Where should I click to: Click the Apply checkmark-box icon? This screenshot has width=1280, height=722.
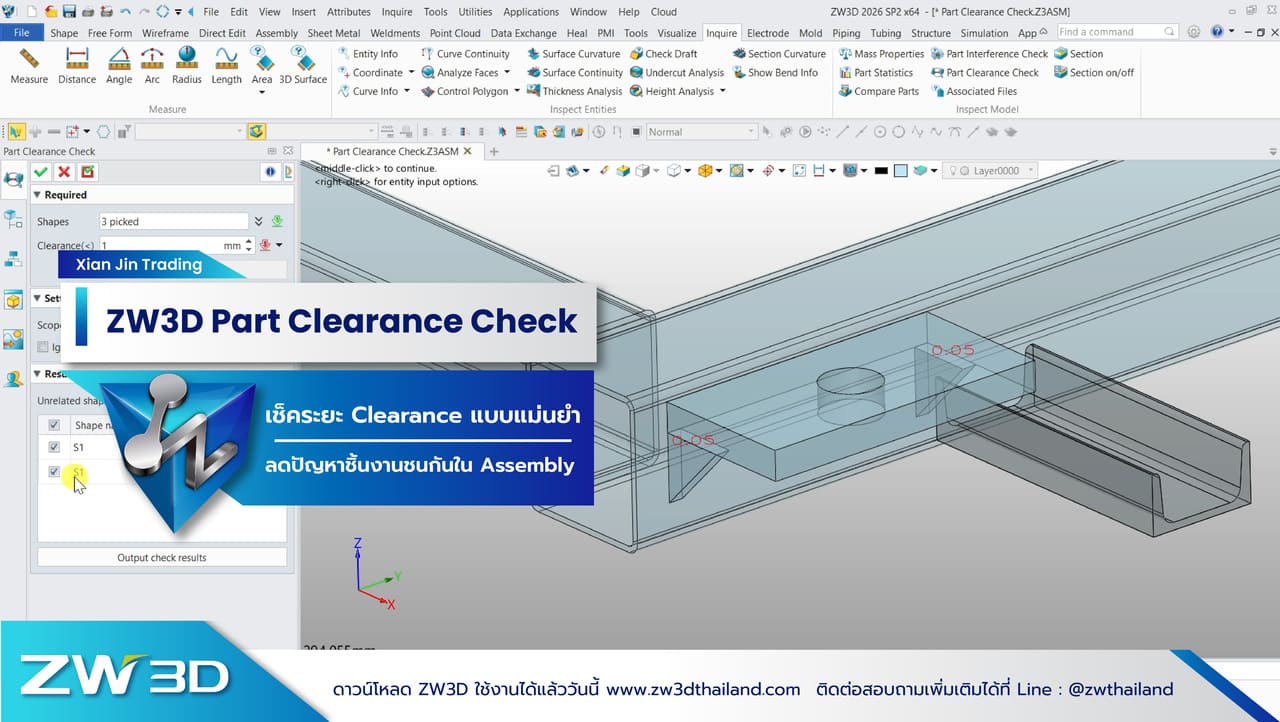(x=88, y=173)
